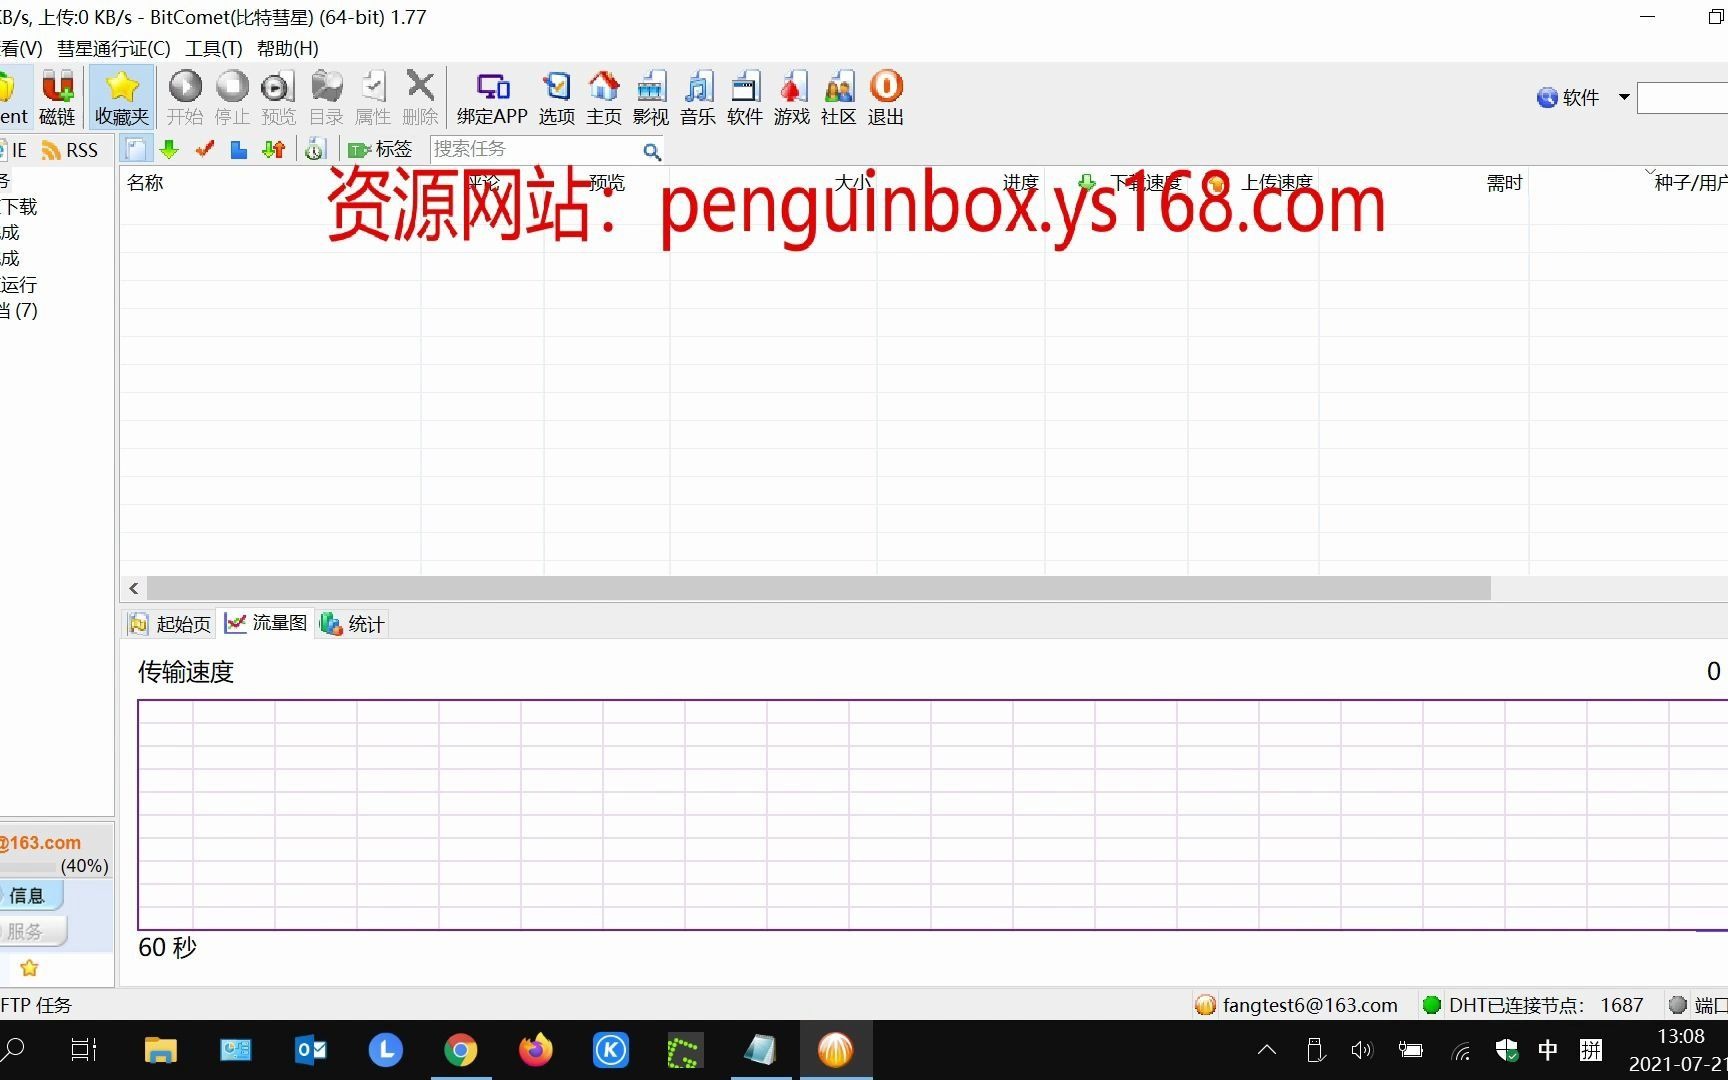The height and width of the screenshot is (1080, 1728).
Task: Click the top-right web search input box
Action: point(1682,97)
